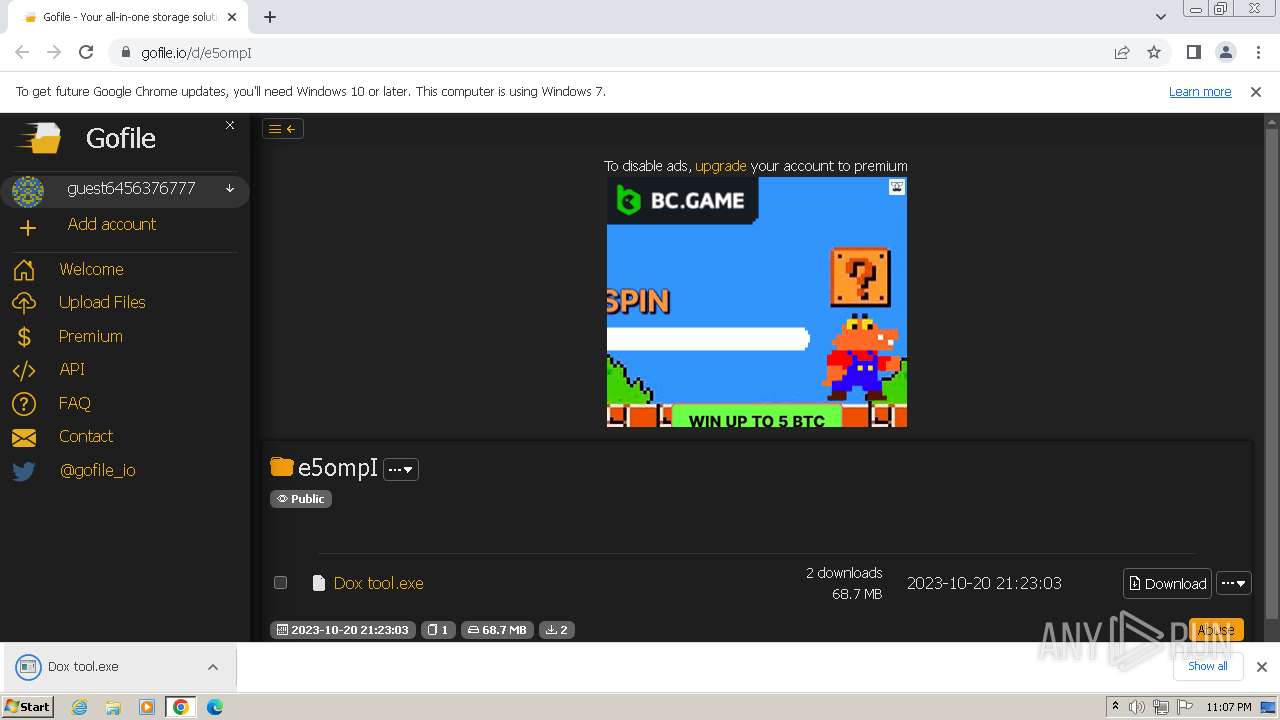Close the Gofile browser tab
The width and height of the screenshot is (1280, 720).
click(x=232, y=17)
